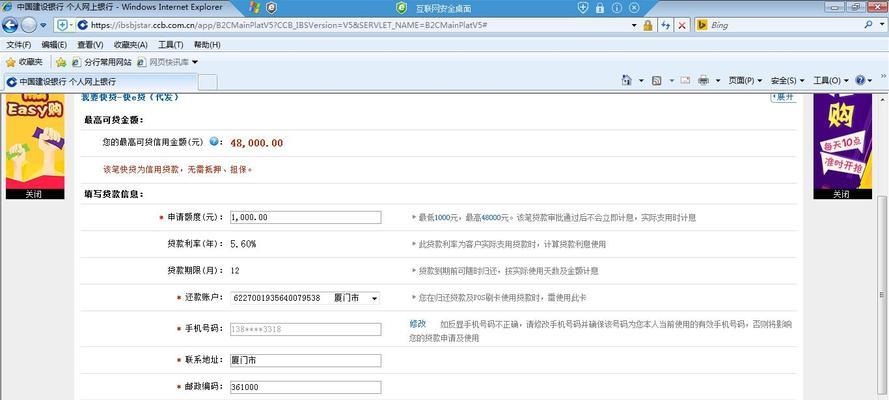The image size is (889, 400).
Task: Click the 联系地址 address input field
Action: pyautogui.click(x=305, y=360)
